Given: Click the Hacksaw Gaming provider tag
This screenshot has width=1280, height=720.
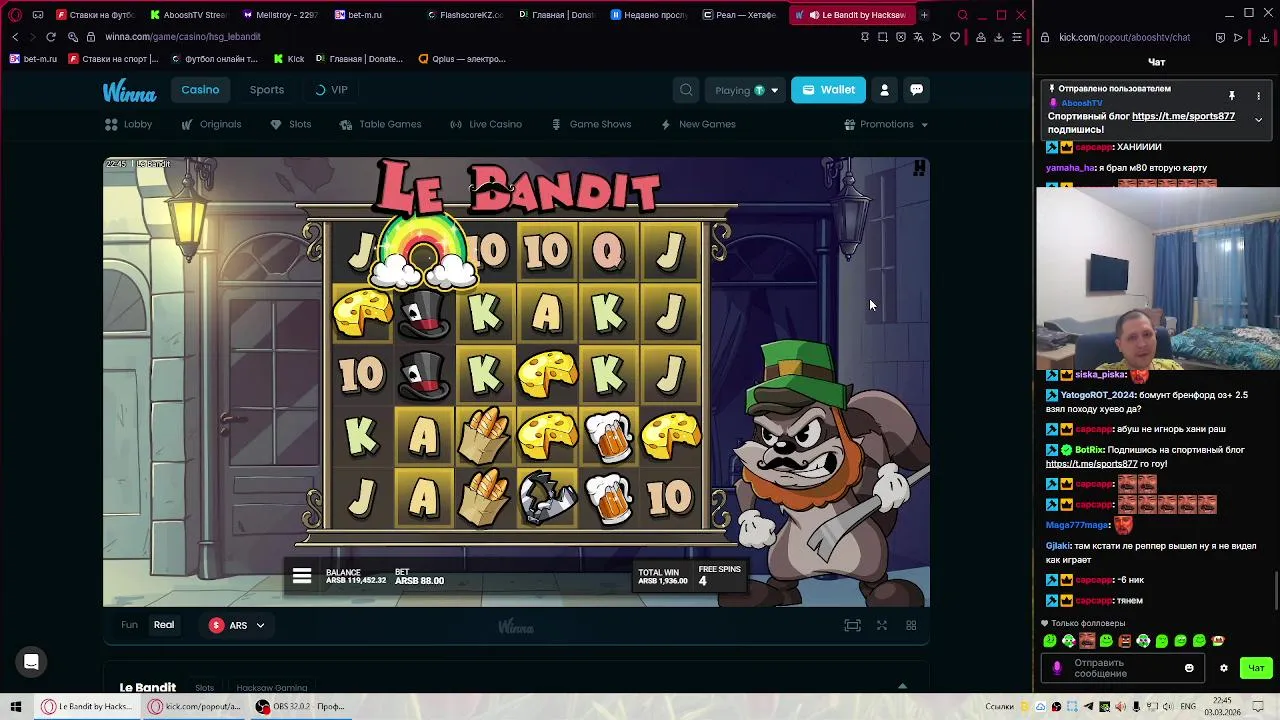Looking at the screenshot, I should (271, 688).
